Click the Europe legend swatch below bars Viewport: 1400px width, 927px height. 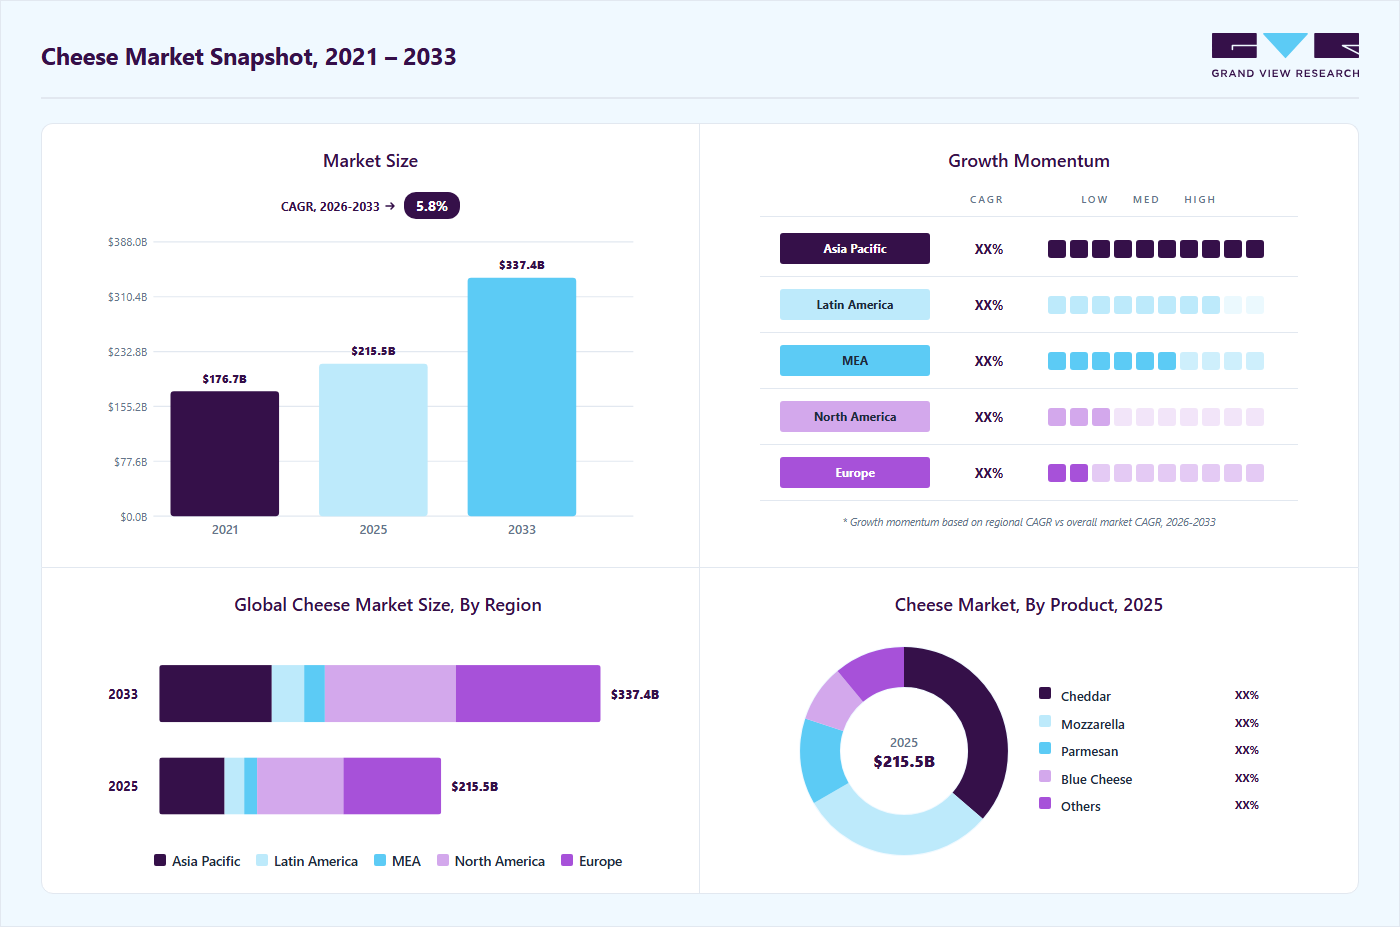point(567,860)
